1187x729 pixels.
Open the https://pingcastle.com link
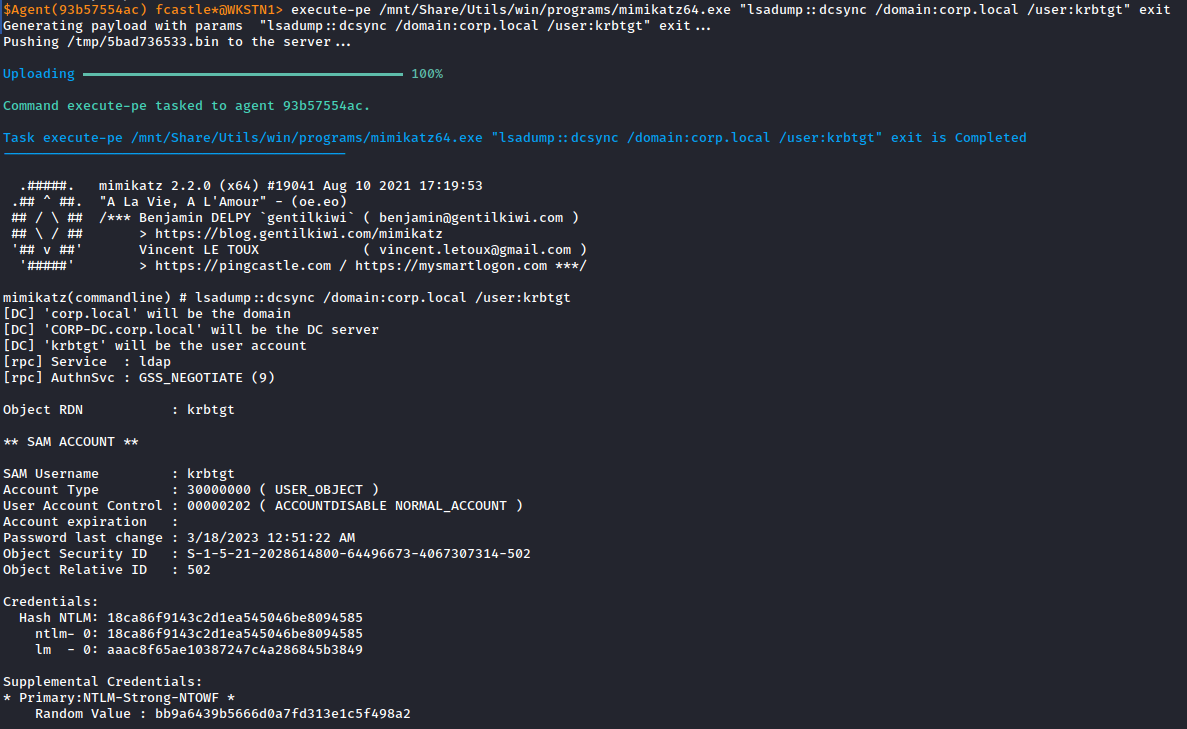pos(243,266)
